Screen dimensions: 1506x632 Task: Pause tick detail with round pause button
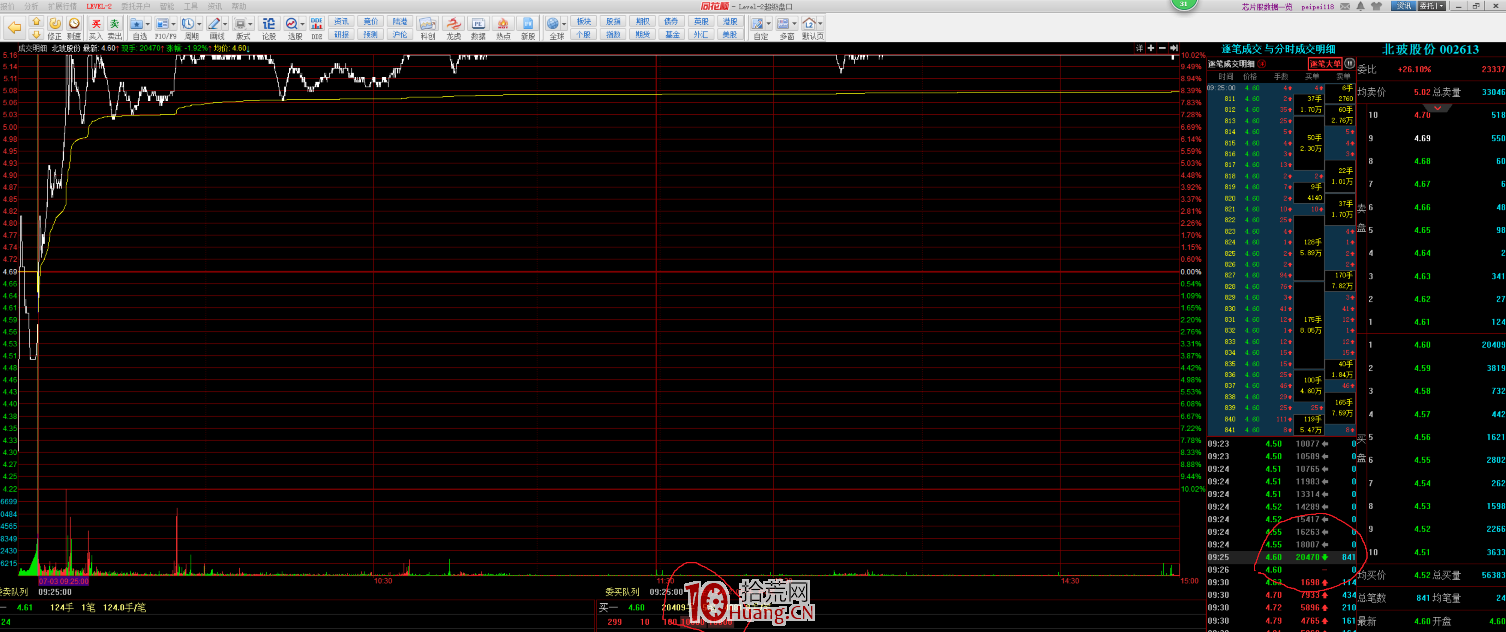(x=1349, y=63)
